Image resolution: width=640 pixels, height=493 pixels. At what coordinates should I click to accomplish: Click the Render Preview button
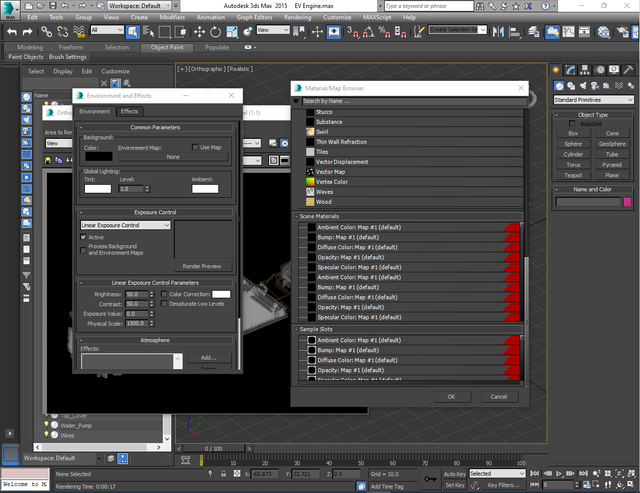point(202,266)
